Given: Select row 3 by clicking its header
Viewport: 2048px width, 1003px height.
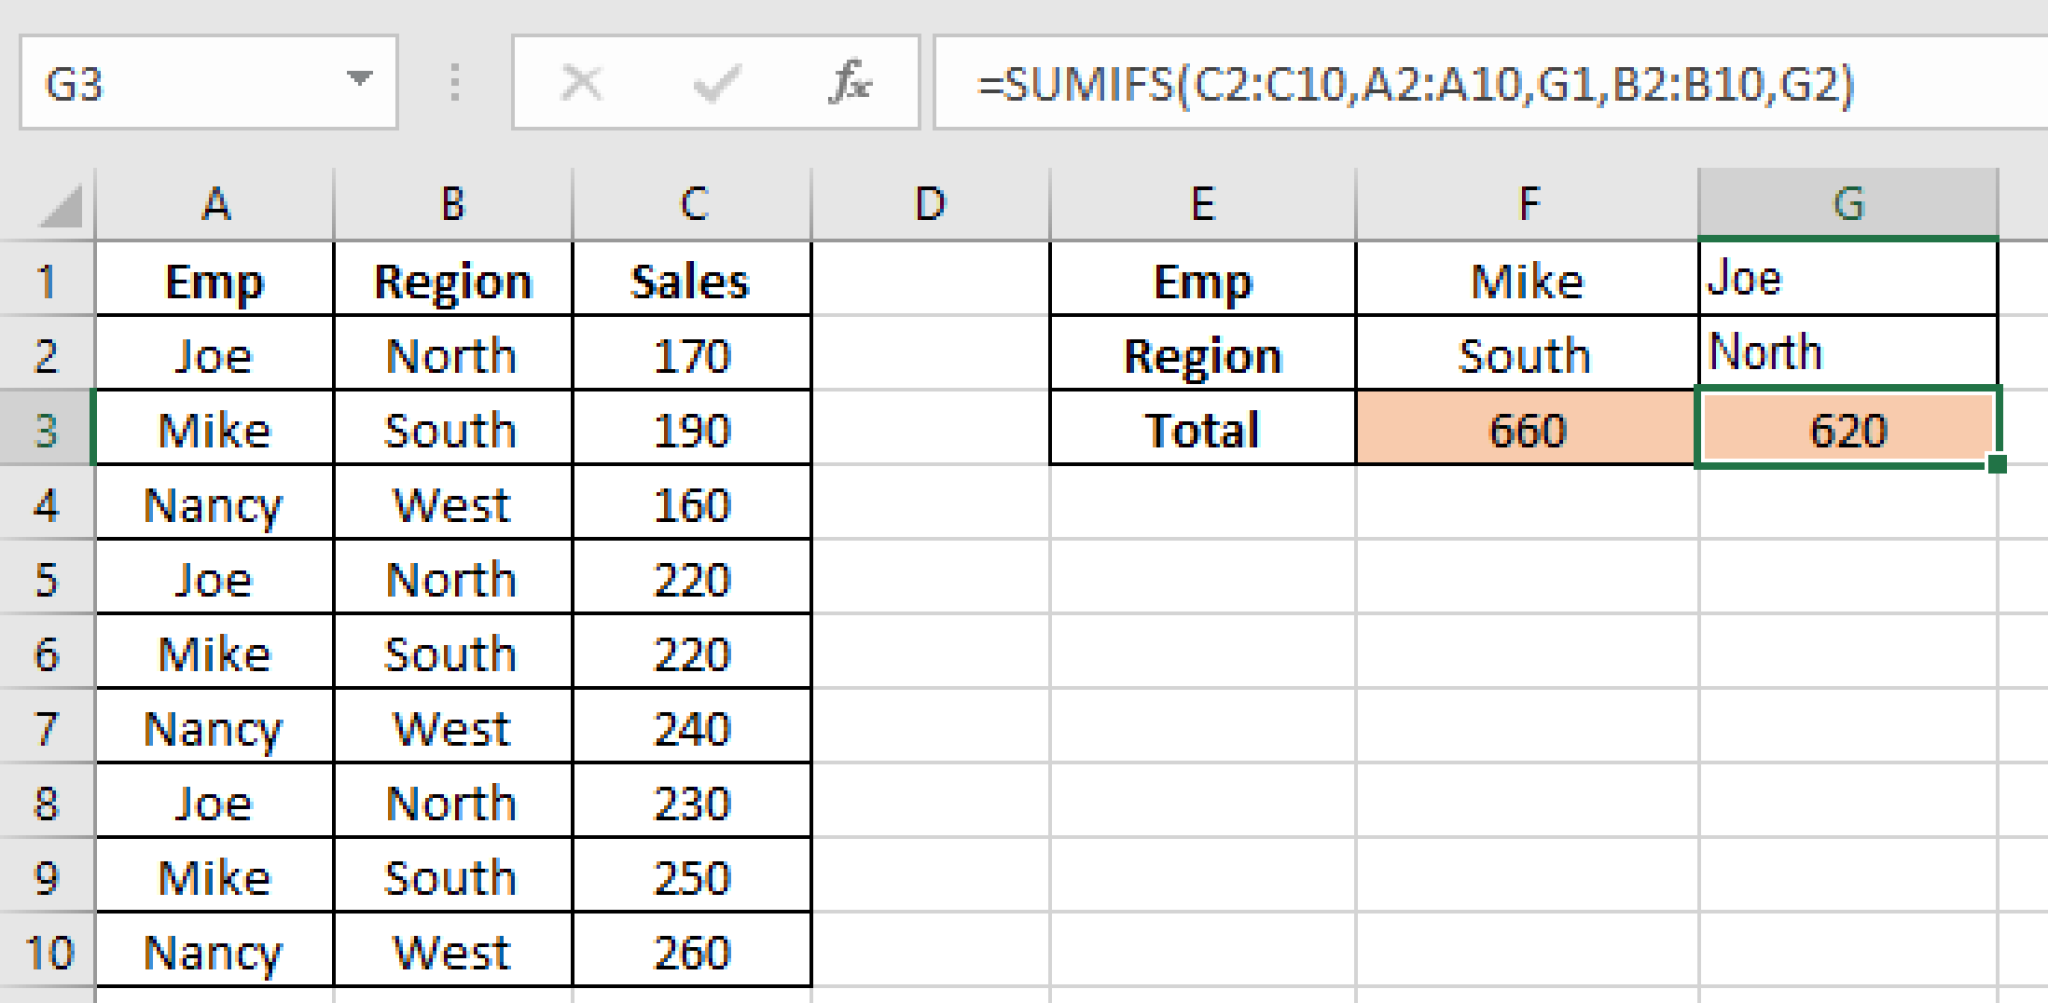Looking at the screenshot, I should 45,429.
